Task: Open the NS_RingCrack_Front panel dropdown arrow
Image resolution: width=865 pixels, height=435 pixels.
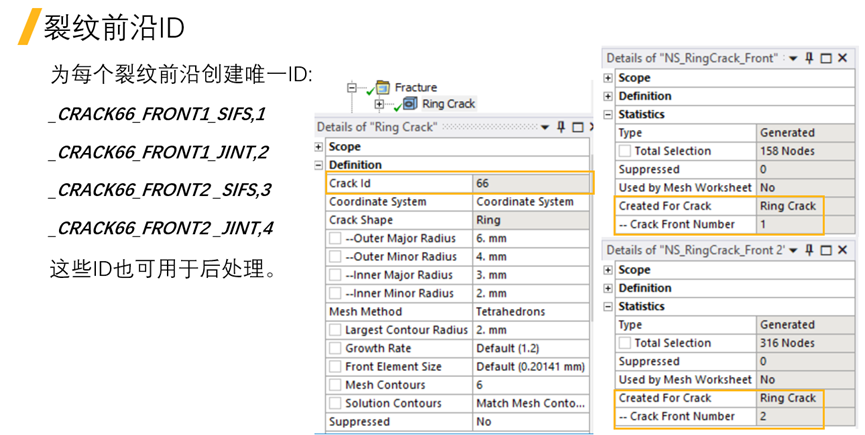Action: [x=793, y=58]
